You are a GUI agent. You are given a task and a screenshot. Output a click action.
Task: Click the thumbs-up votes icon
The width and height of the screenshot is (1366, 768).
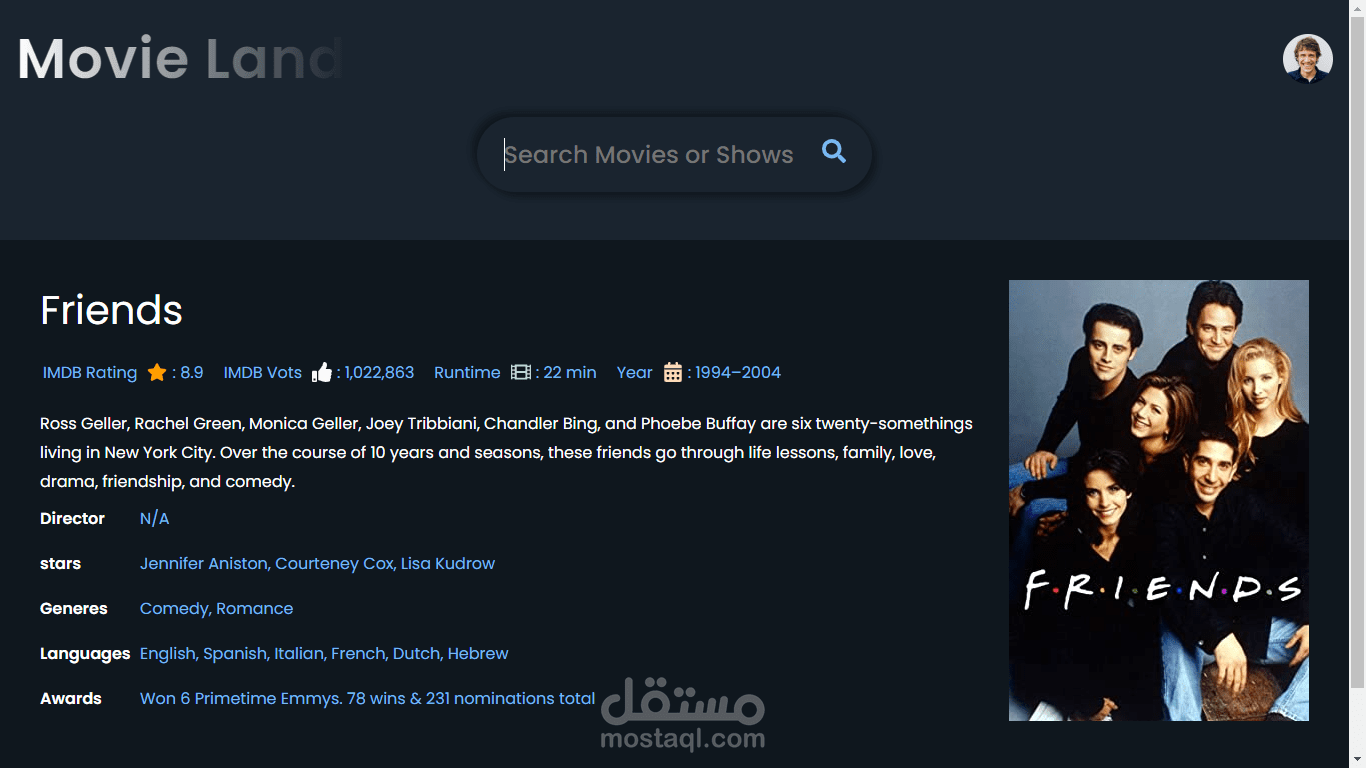[x=322, y=372]
